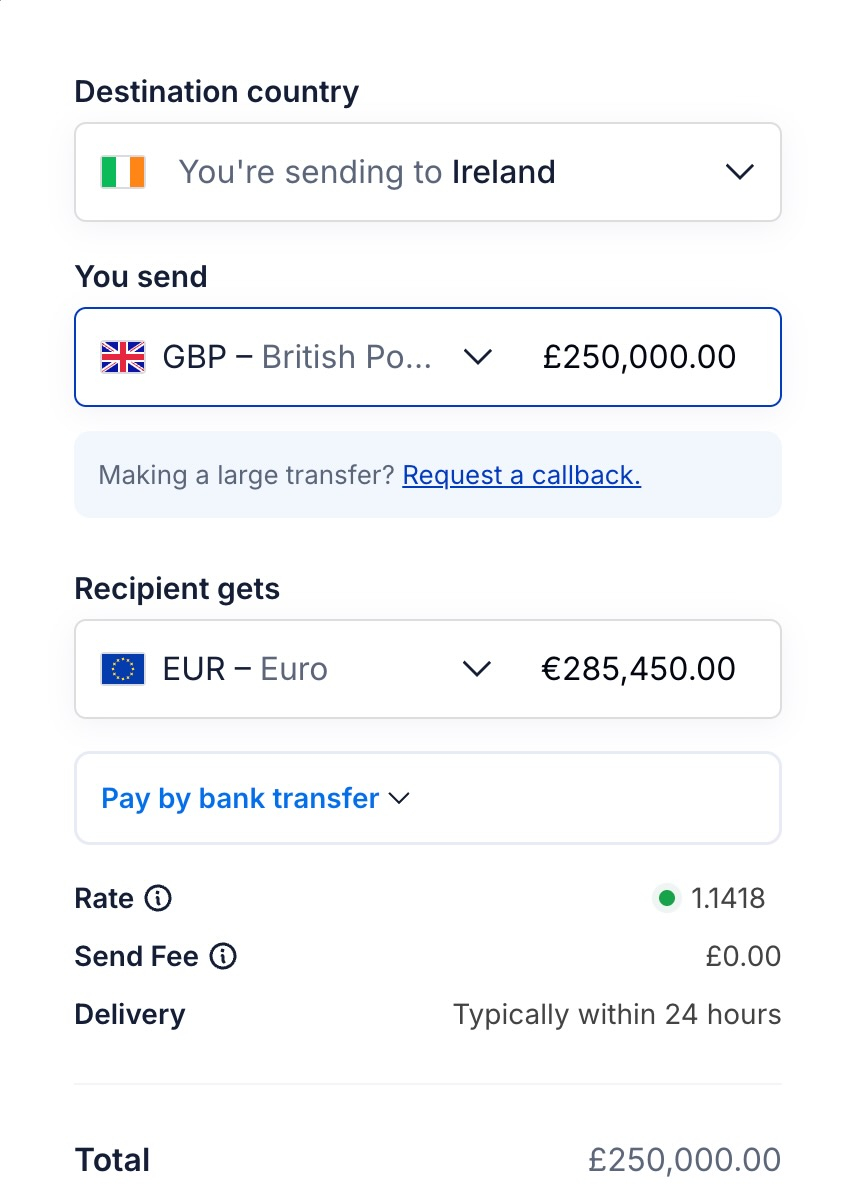Open the Send Fee info icon
The image size is (853, 1194).
223,956
